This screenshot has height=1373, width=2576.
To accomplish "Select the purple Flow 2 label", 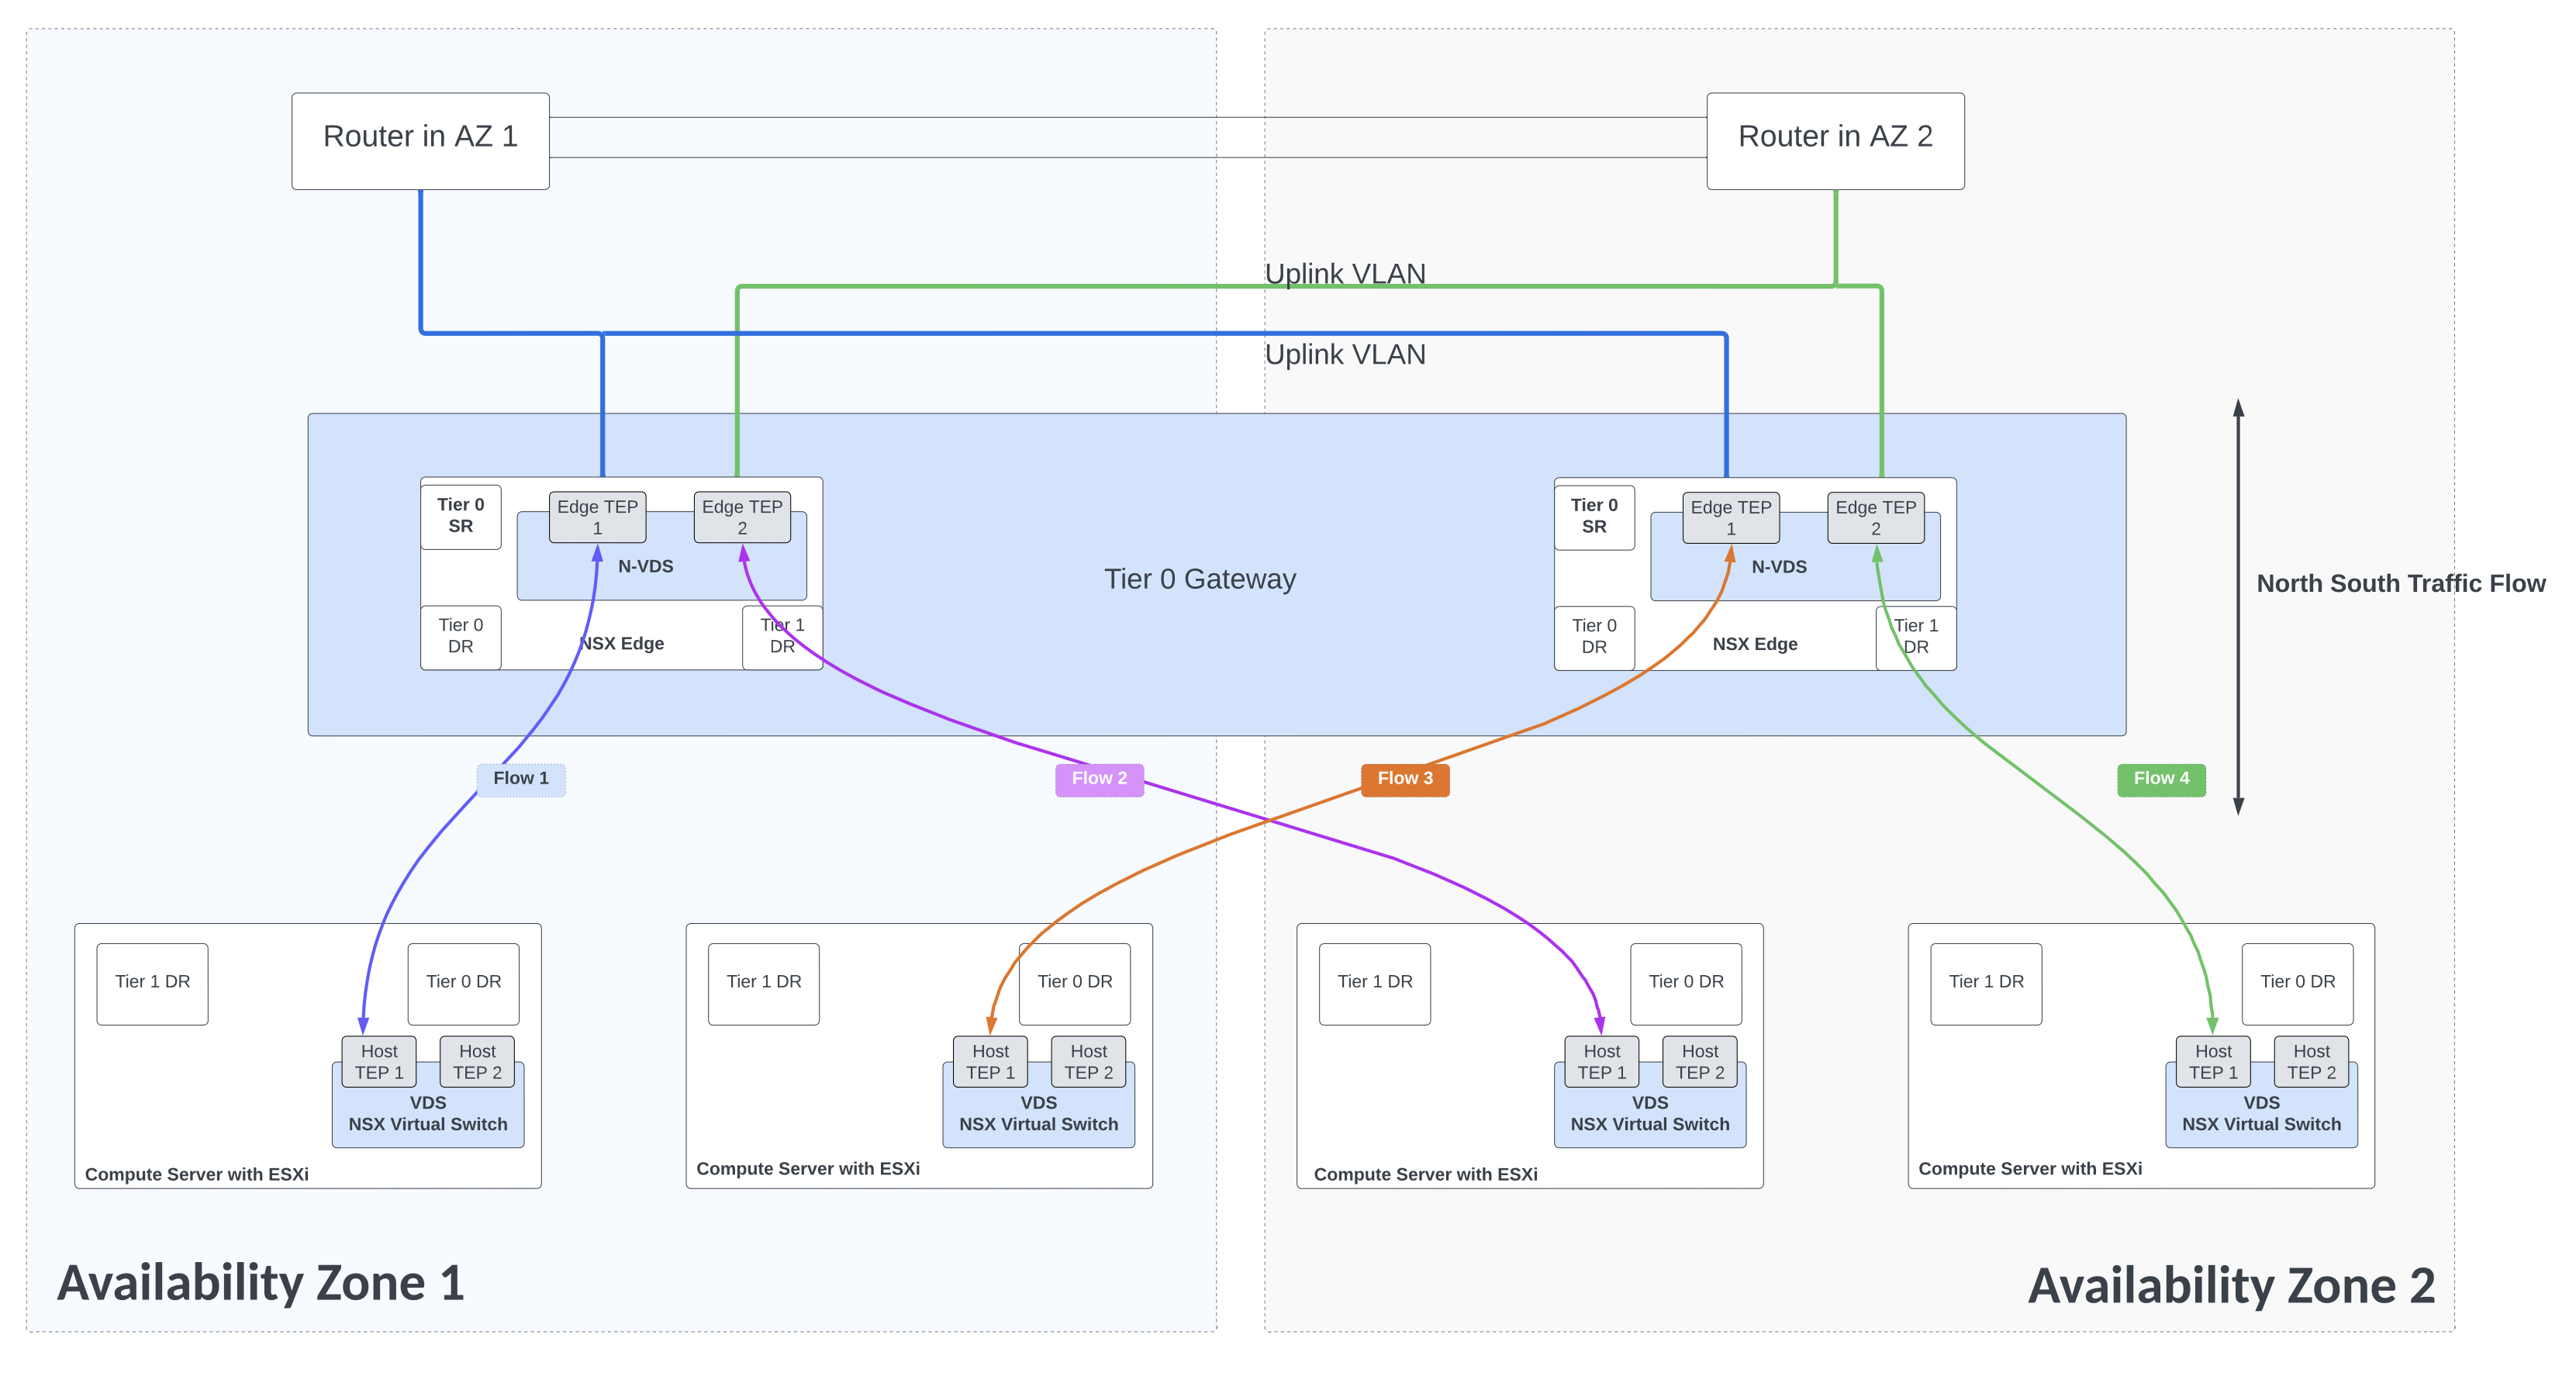I will click(x=1099, y=779).
